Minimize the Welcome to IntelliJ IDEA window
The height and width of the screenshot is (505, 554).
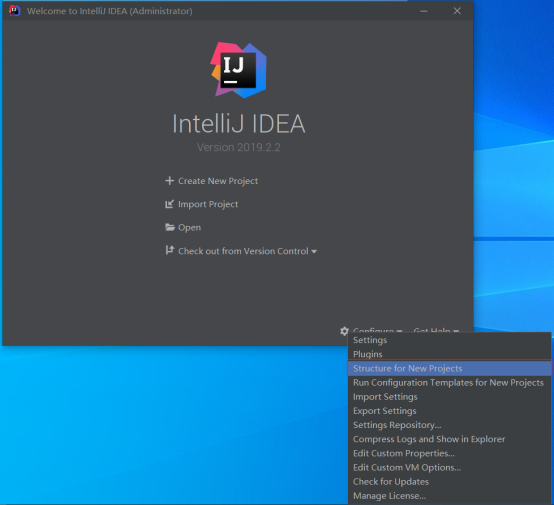424,11
